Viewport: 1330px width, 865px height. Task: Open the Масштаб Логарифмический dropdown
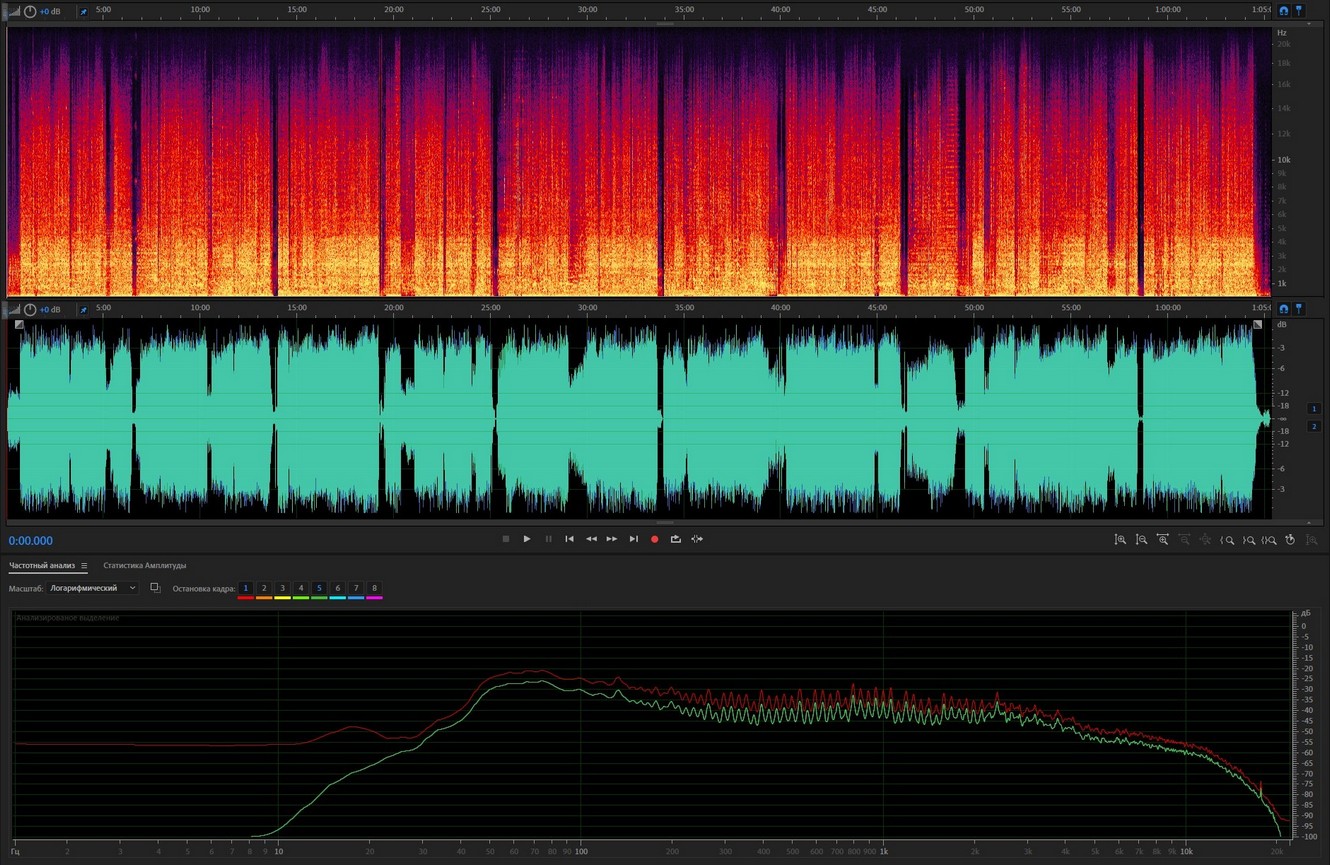[x=92, y=588]
